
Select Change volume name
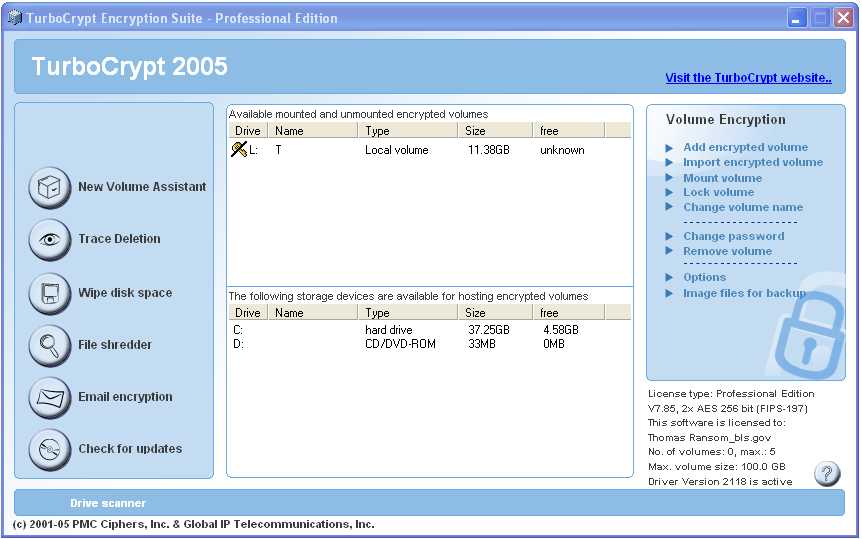743,207
